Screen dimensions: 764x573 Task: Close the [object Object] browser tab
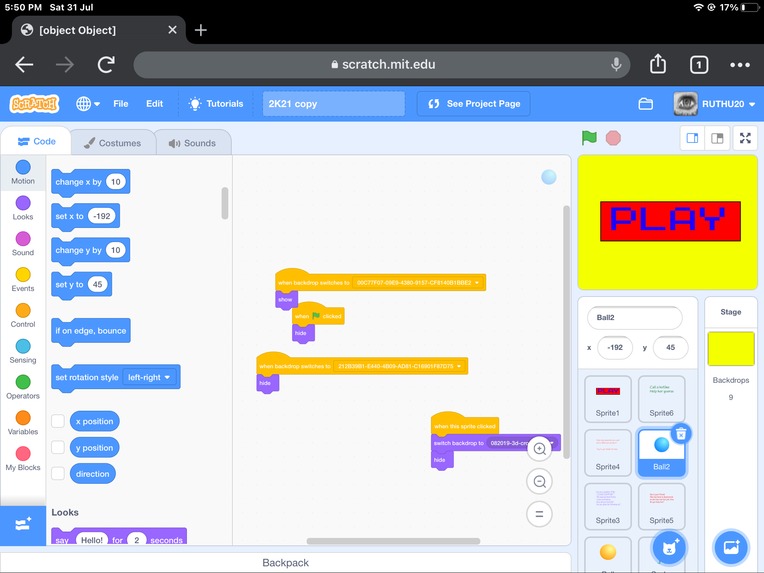click(x=172, y=30)
